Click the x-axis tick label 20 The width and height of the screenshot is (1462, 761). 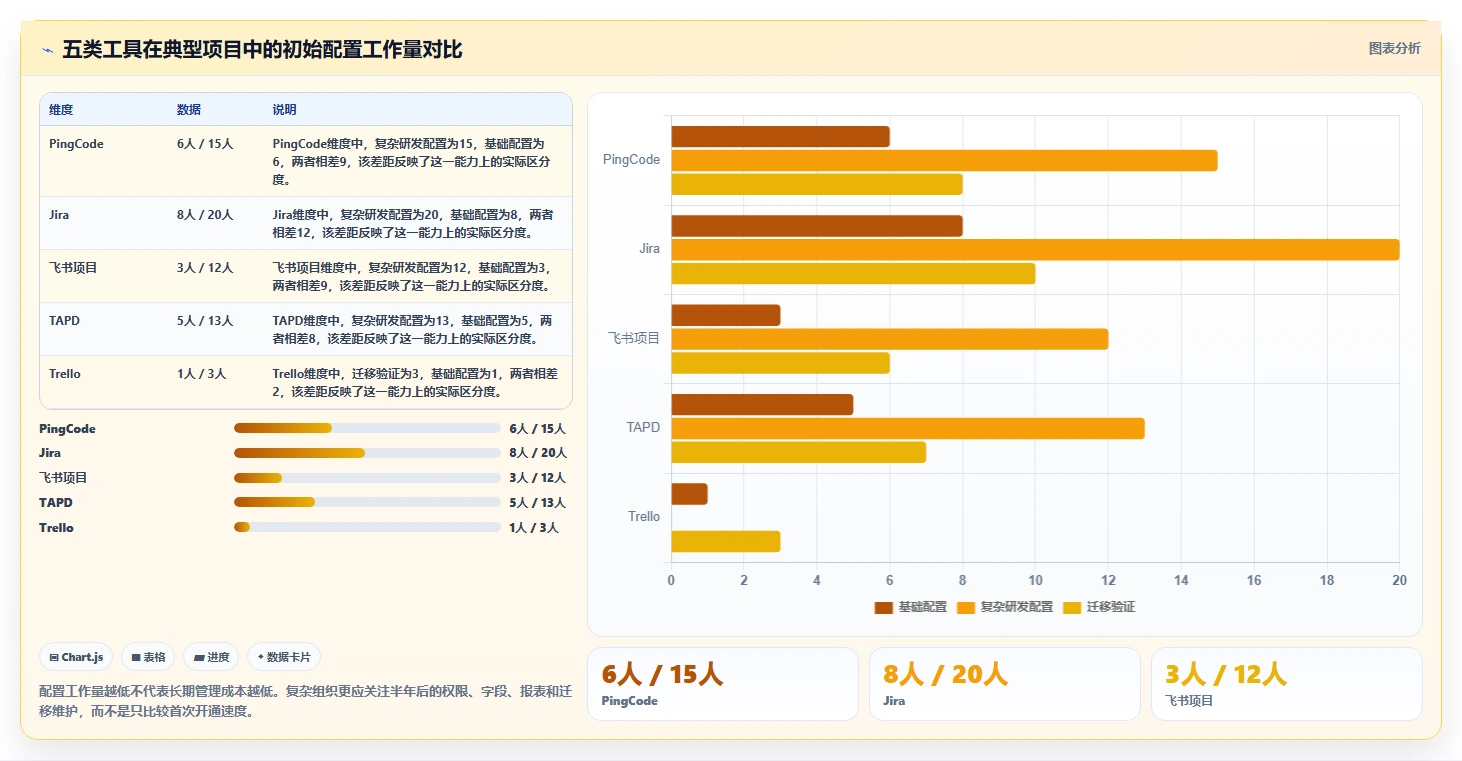tap(1400, 581)
